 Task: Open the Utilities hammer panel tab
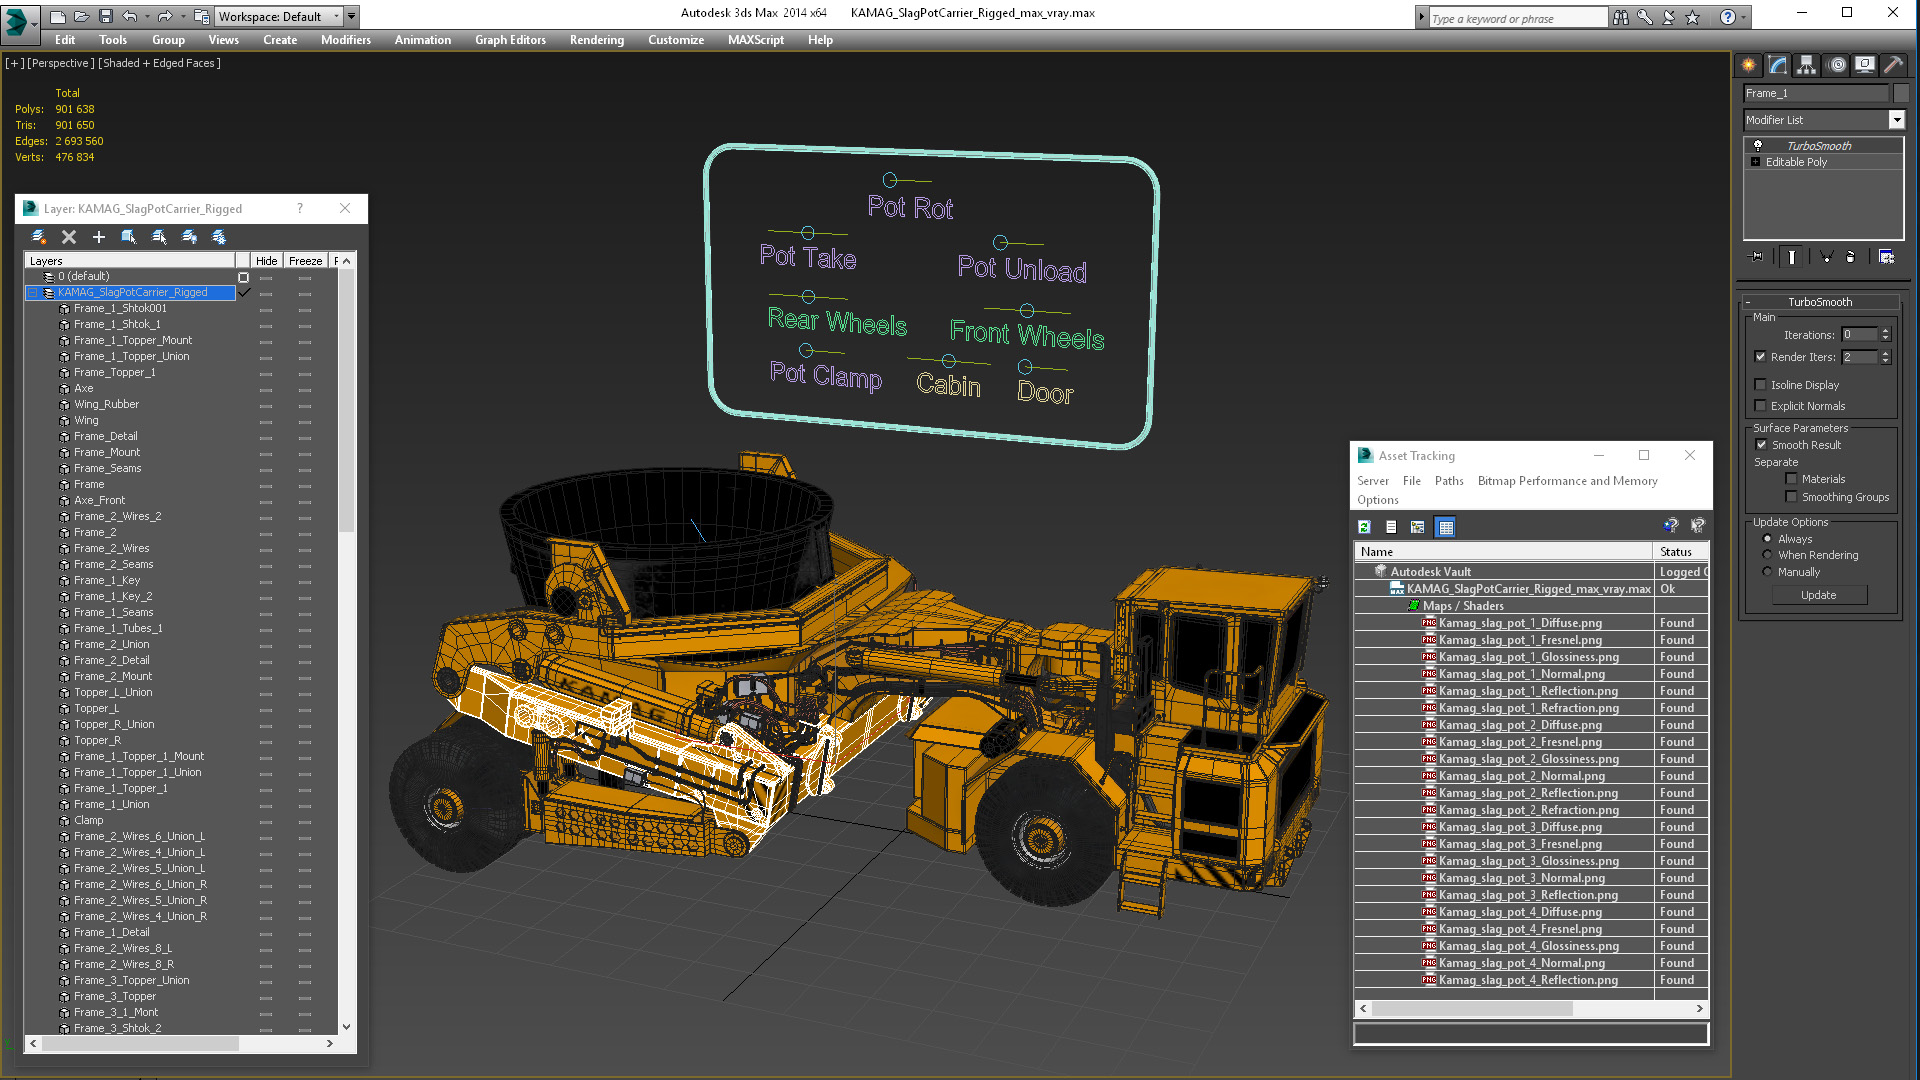pyautogui.click(x=1893, y=65)
